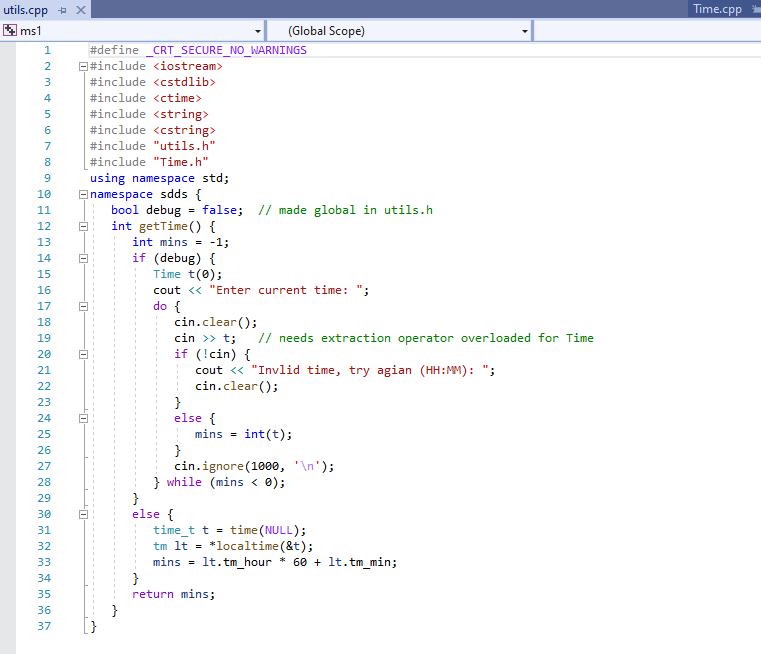This screenshot has height=654, width=761.
Task: Collapse the if (debug) block
Action: coord(83,259)
